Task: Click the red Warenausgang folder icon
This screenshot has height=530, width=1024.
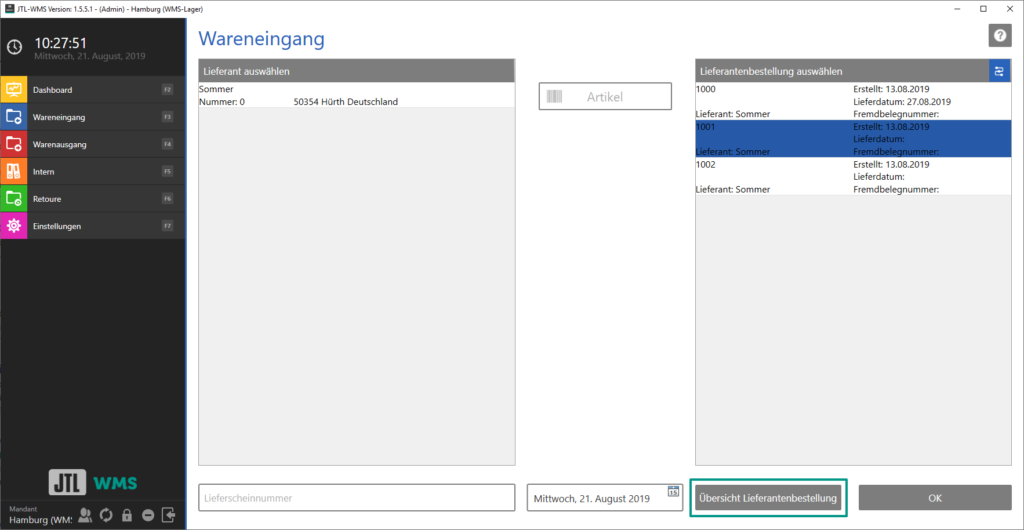Action: point(14,145)
